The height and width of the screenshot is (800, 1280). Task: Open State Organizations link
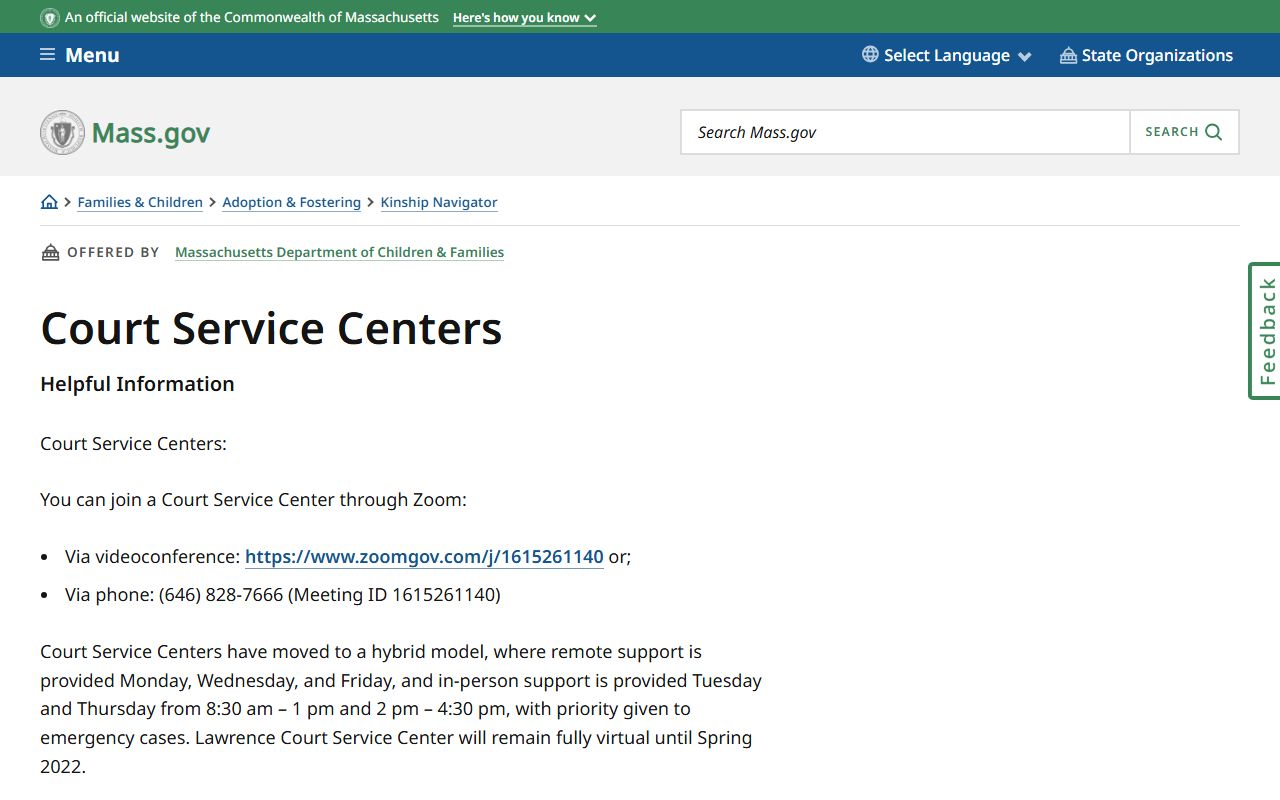1147,55
